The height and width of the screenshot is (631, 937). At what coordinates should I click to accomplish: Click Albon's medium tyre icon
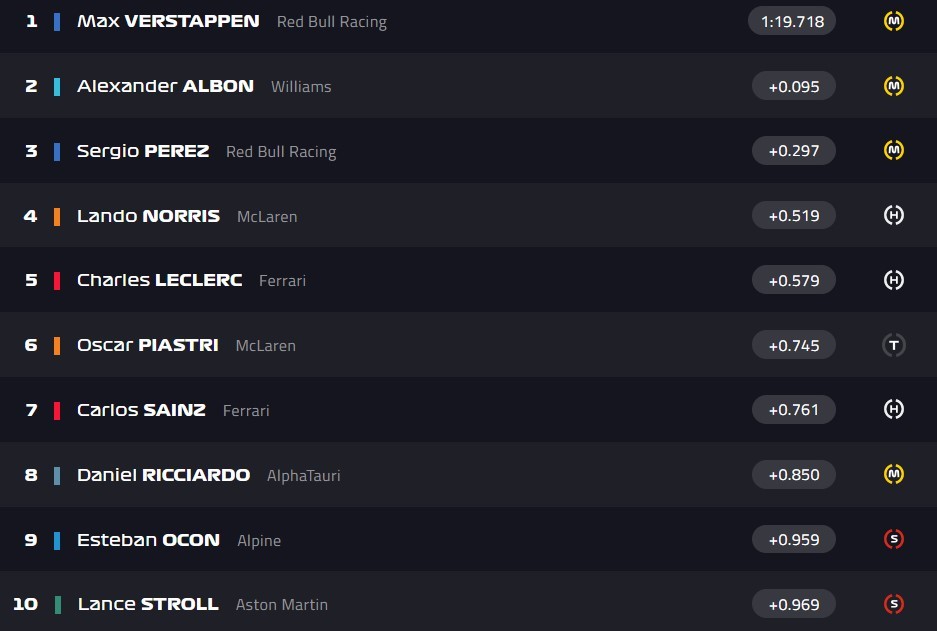coord(894,86)
